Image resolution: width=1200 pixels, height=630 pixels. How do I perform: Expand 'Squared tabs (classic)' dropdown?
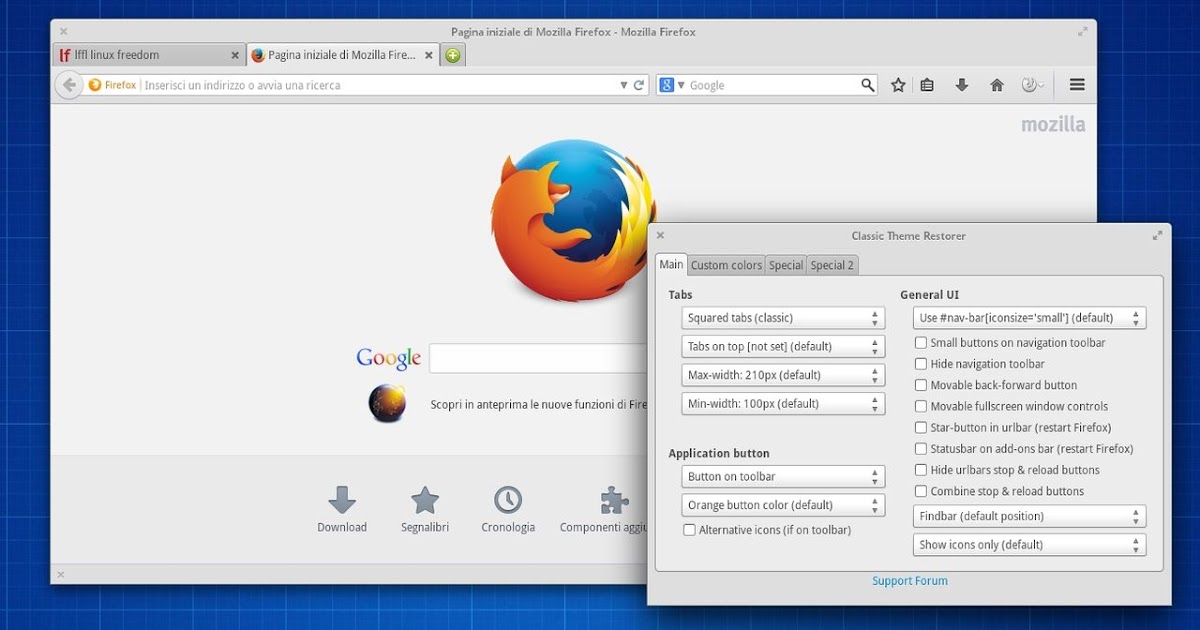tap(783, 318)
